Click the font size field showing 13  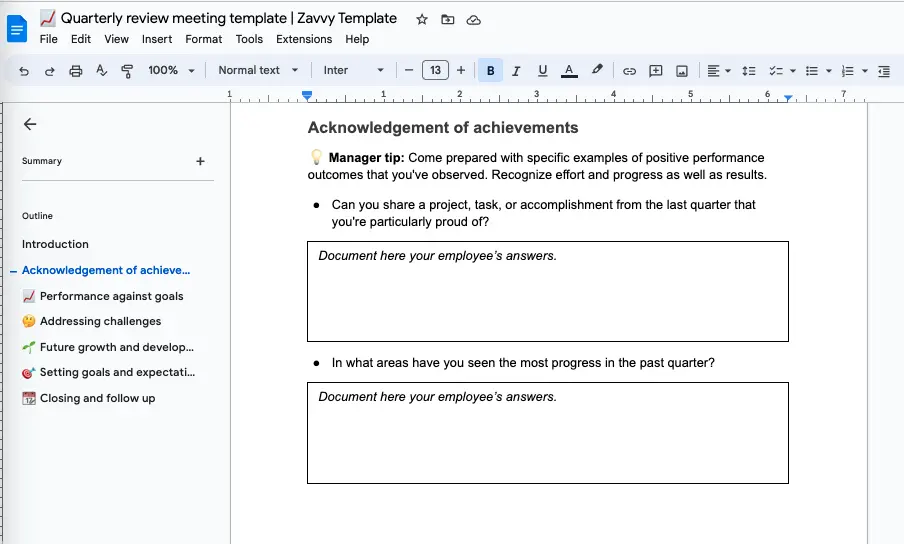pyautogui.click(x=435, y=70)
